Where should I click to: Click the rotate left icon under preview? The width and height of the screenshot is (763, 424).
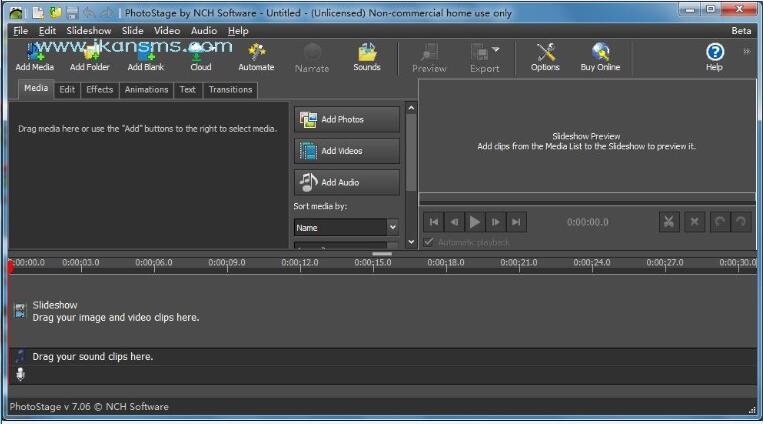[x=720, y=222]
